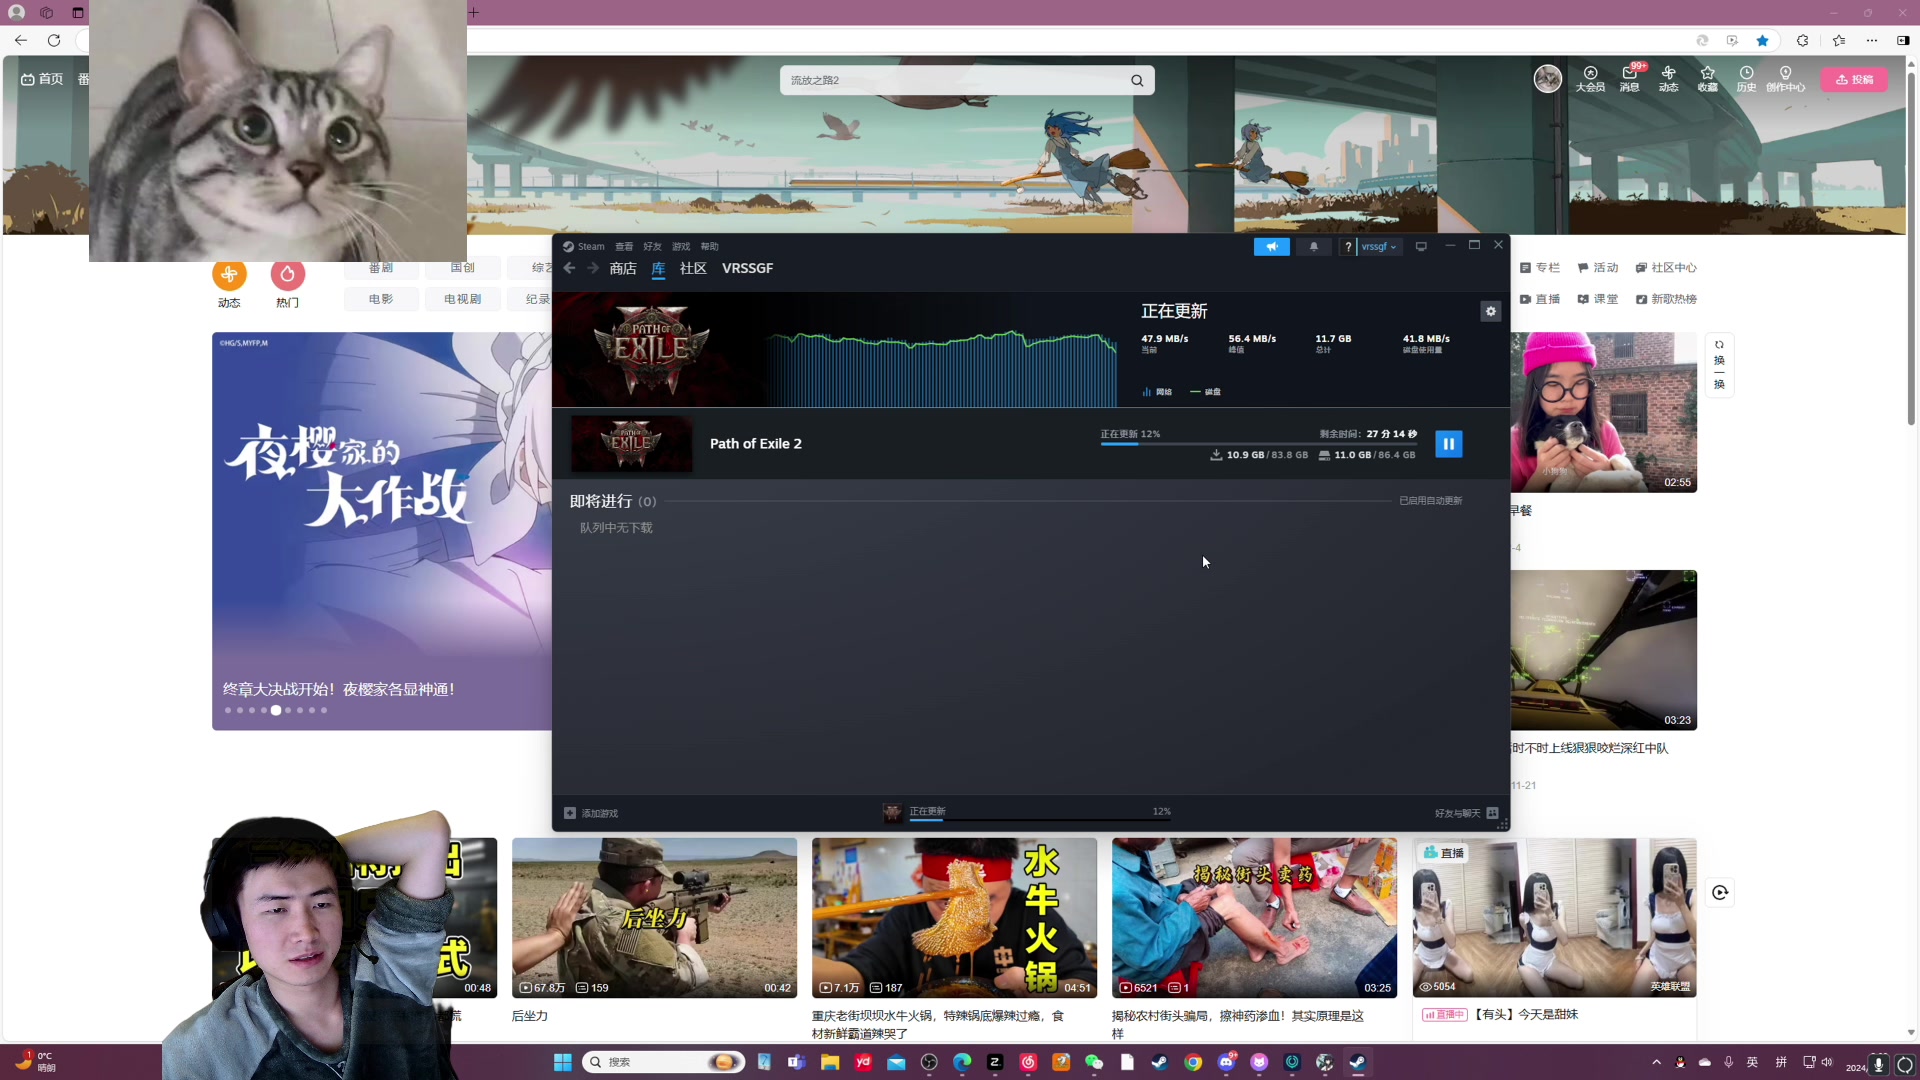Click orange 动态 channel icon
Image resolution: width=1920 pixels, height=1080 pixels.
(229, 274)
